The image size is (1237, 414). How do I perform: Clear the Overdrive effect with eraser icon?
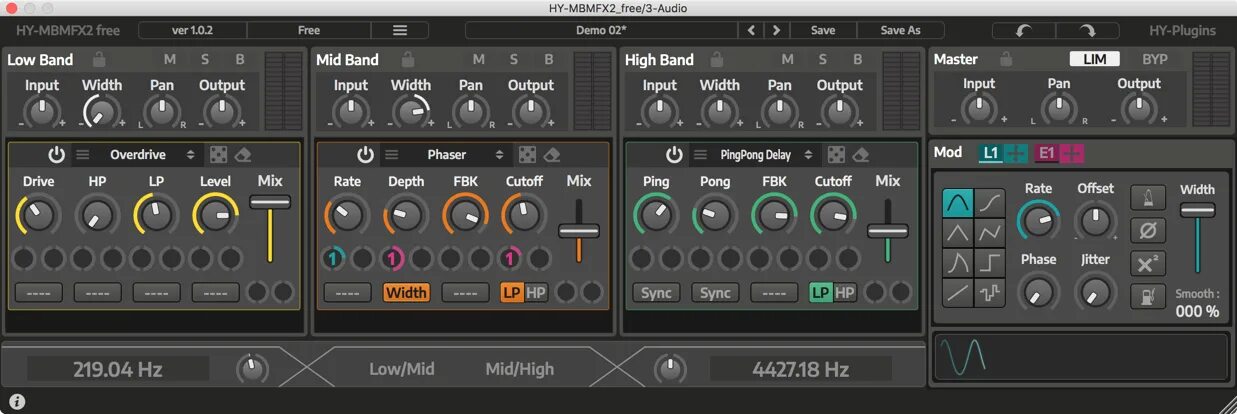click(x=243, y=155)
